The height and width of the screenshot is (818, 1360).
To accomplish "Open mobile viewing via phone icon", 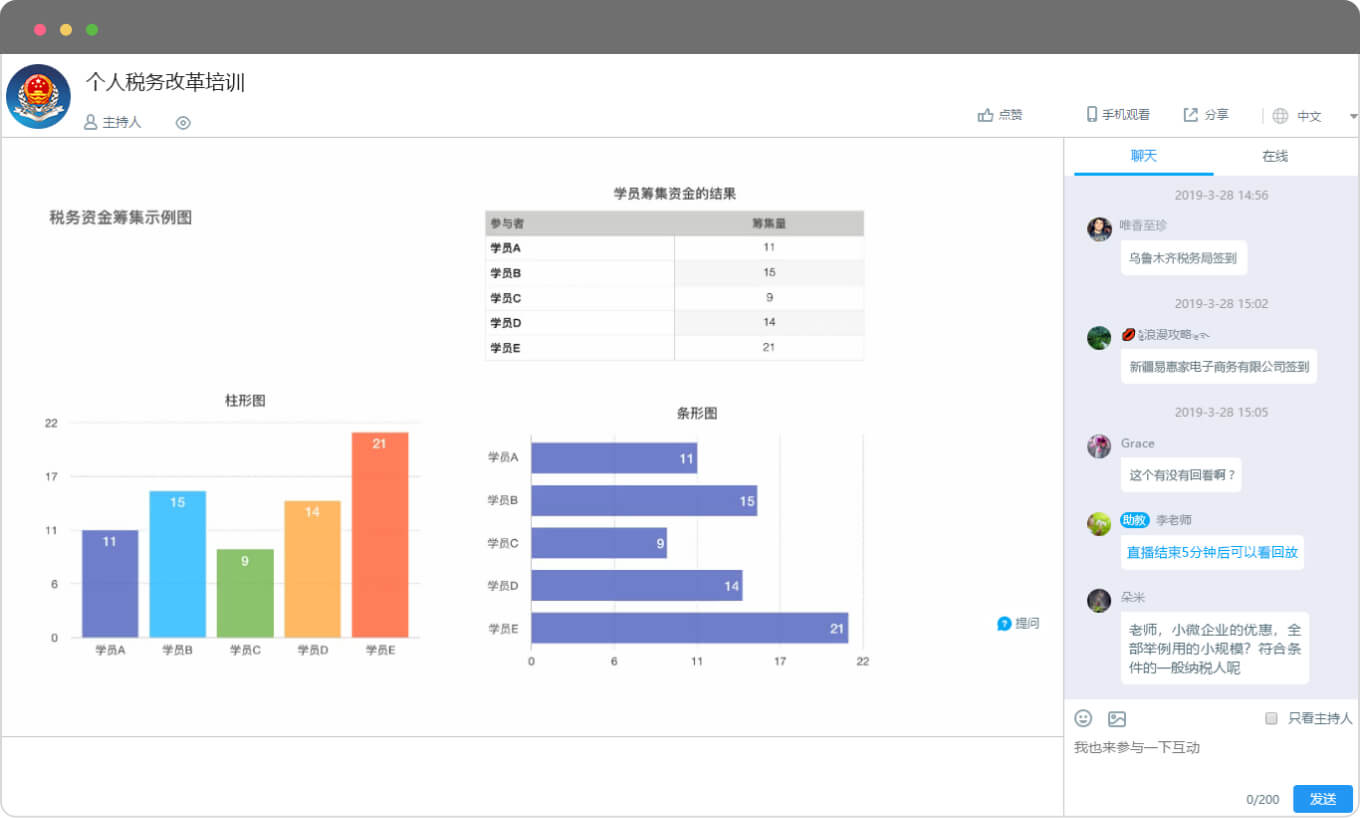I will [x=1092, y=115].
